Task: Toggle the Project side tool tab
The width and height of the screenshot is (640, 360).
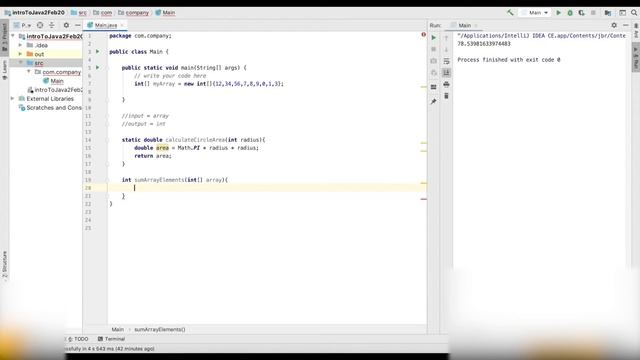Action: (x=4, y=37)
